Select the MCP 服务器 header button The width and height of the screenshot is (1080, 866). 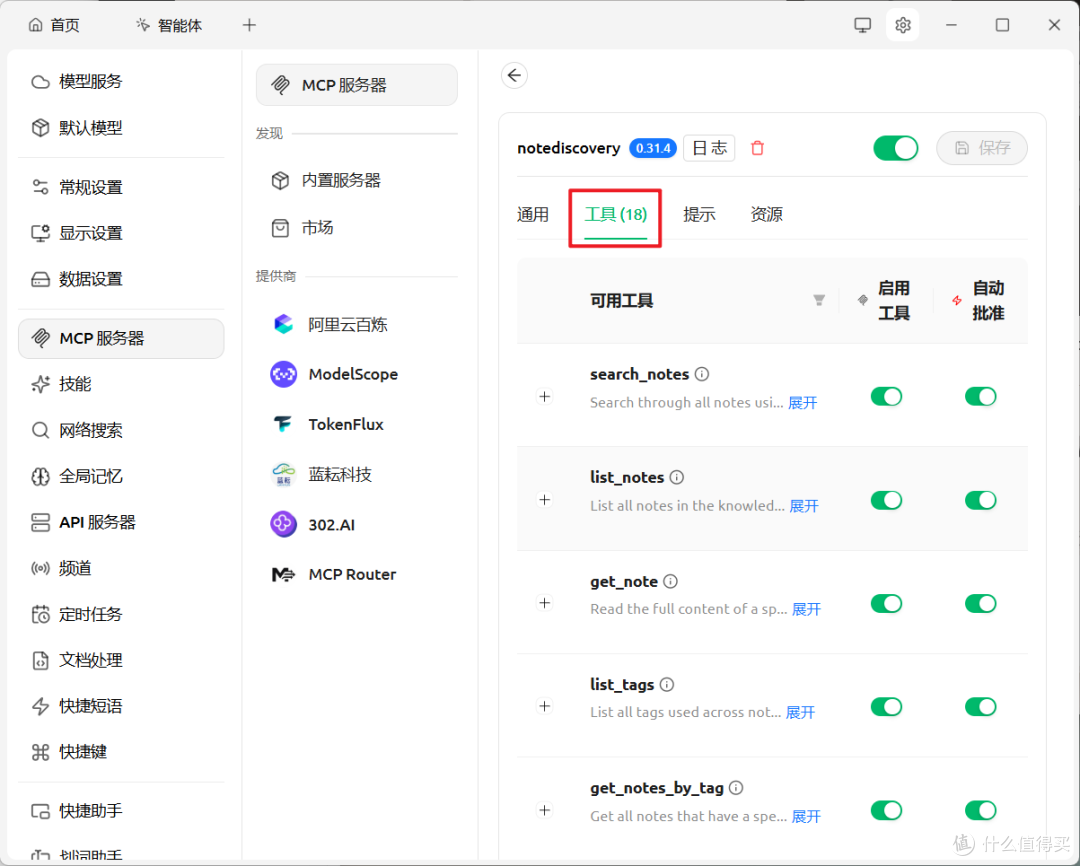tap(357, 85)
